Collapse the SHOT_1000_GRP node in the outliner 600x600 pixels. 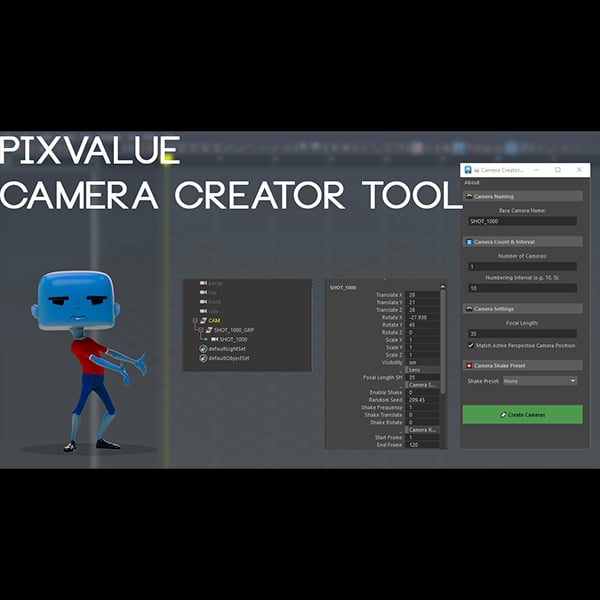point(201,330)
